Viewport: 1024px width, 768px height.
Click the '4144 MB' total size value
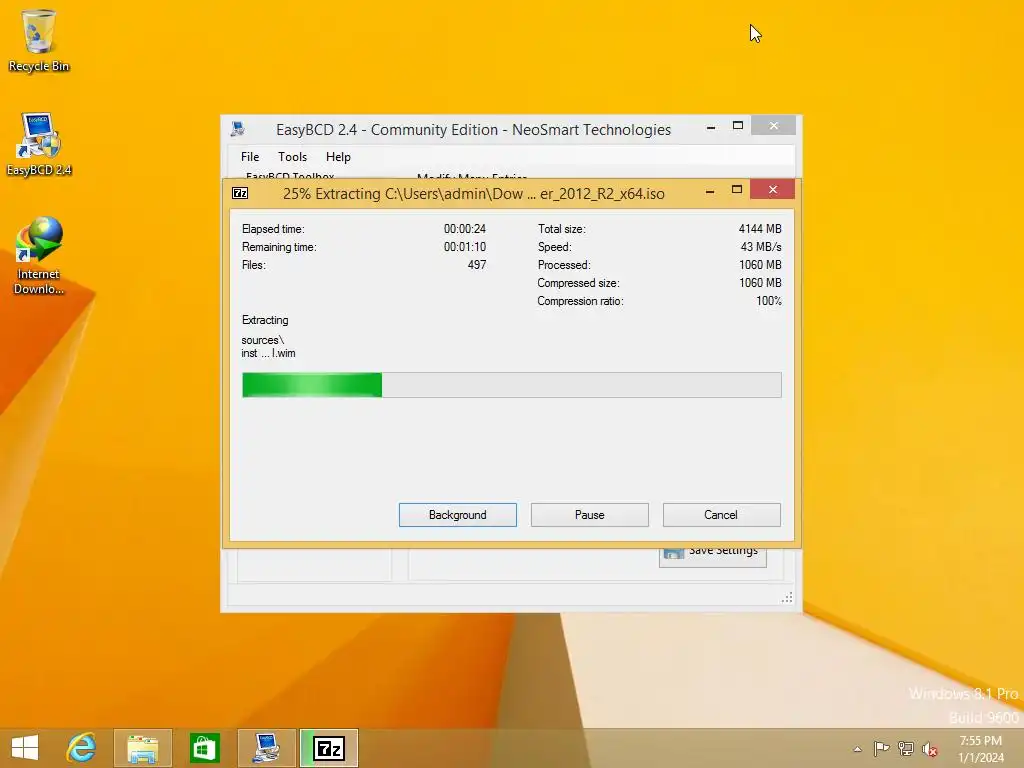pyautogui.click(x=760, y=229)
